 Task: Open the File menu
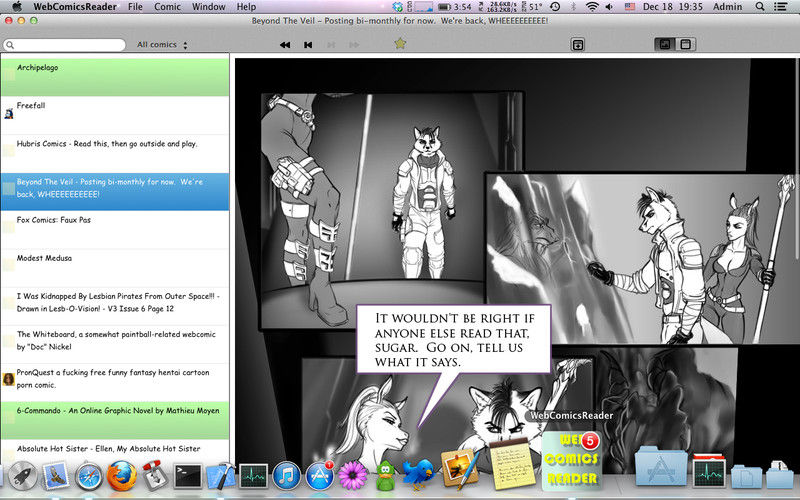point(135,7)
